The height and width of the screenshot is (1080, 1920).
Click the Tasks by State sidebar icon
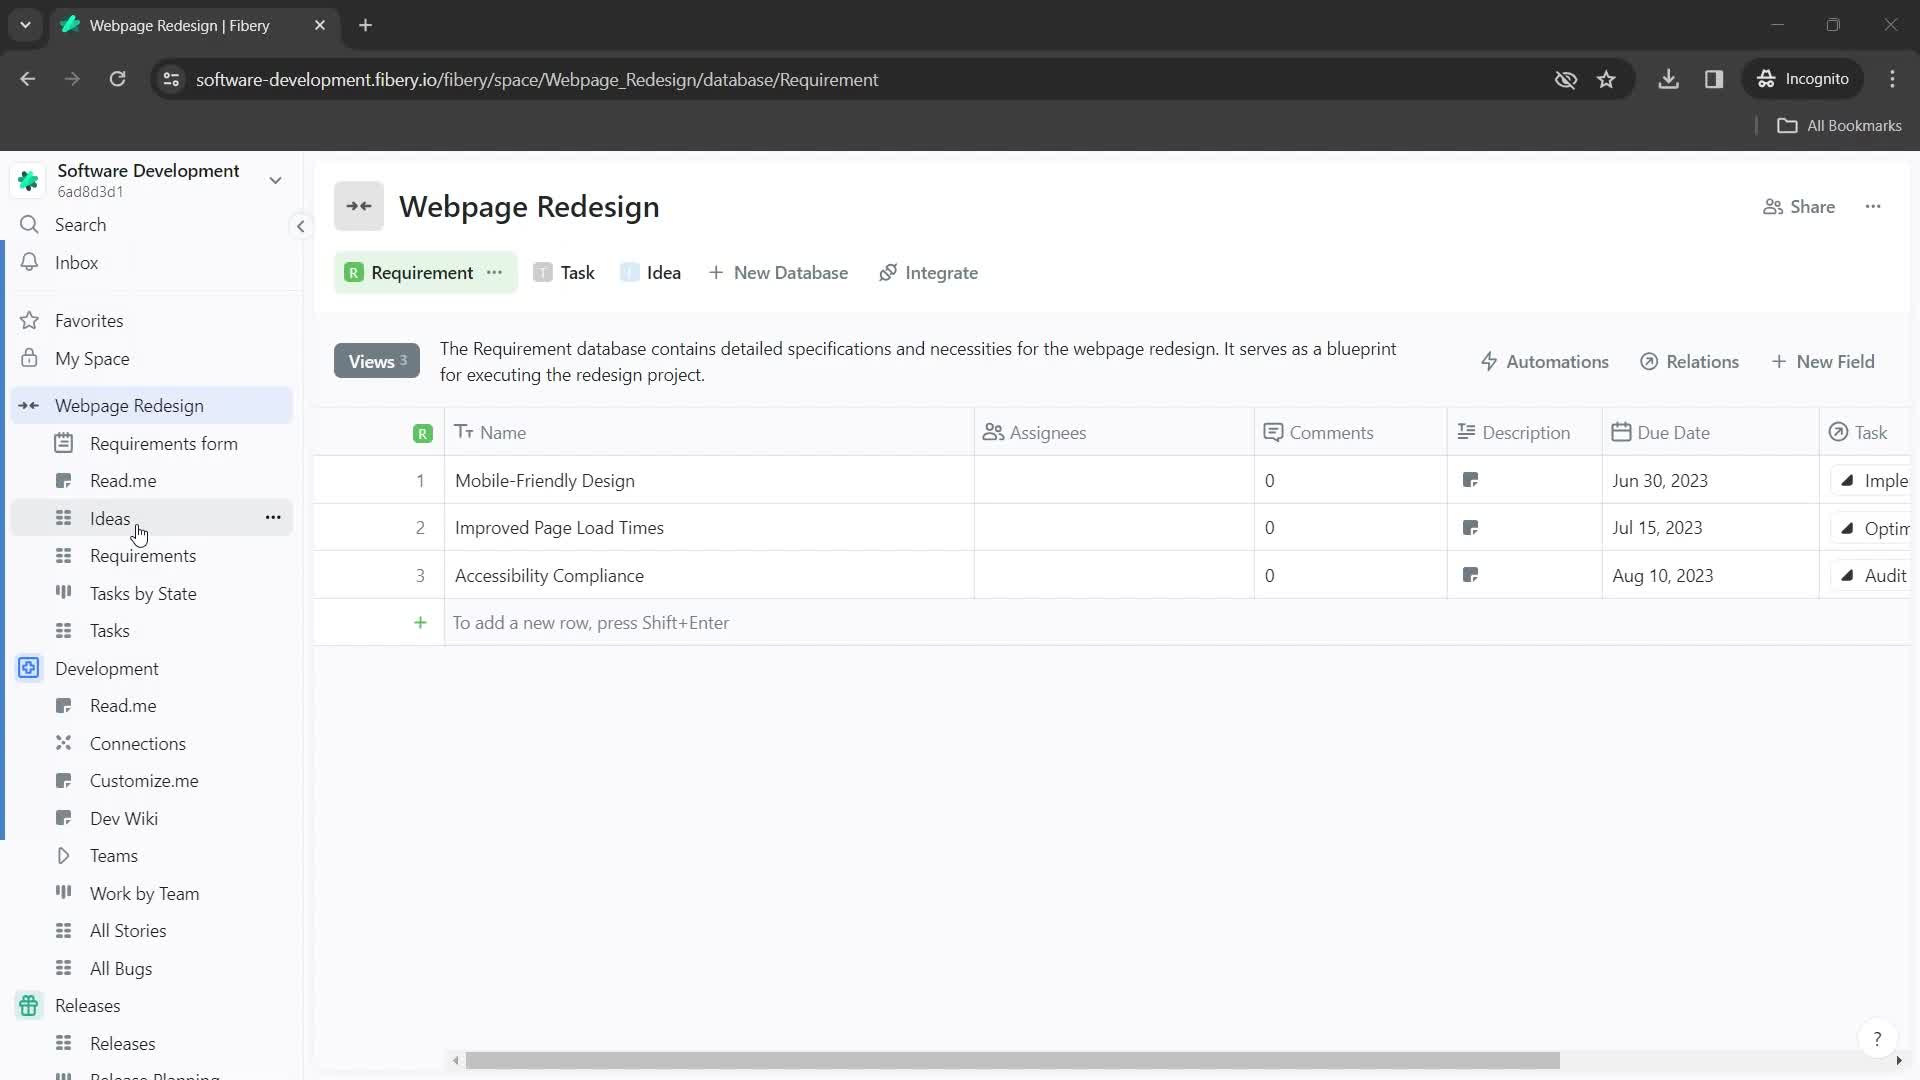(62, 593)
